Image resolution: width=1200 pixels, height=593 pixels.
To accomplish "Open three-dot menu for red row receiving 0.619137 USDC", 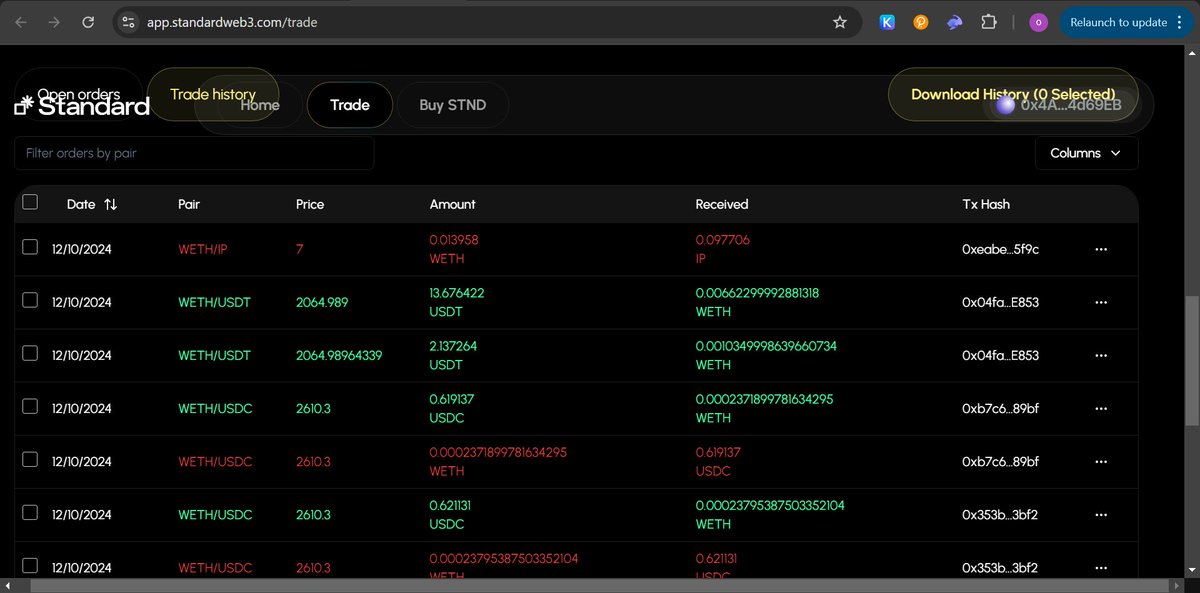I will point(1101,461).
